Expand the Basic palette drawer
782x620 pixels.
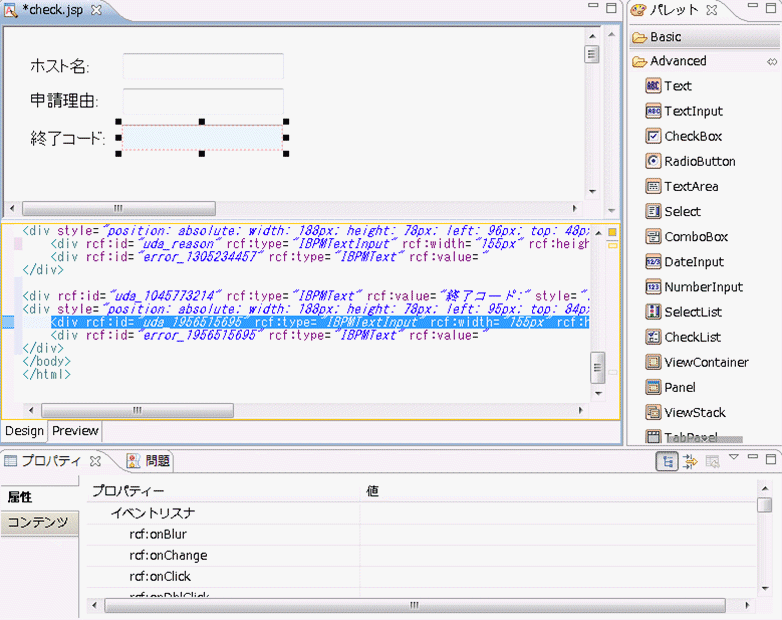[x=665, y=37]
